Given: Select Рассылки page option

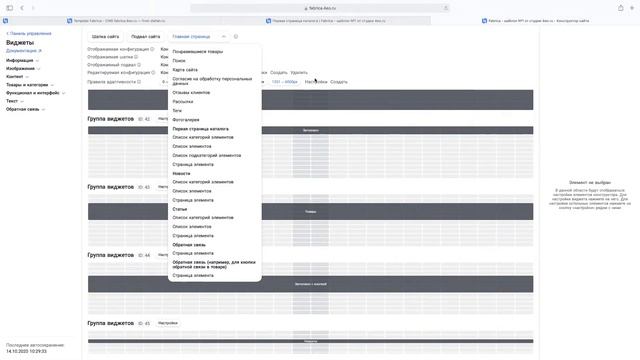Looking at the screenshot, I should coord(182,101).
